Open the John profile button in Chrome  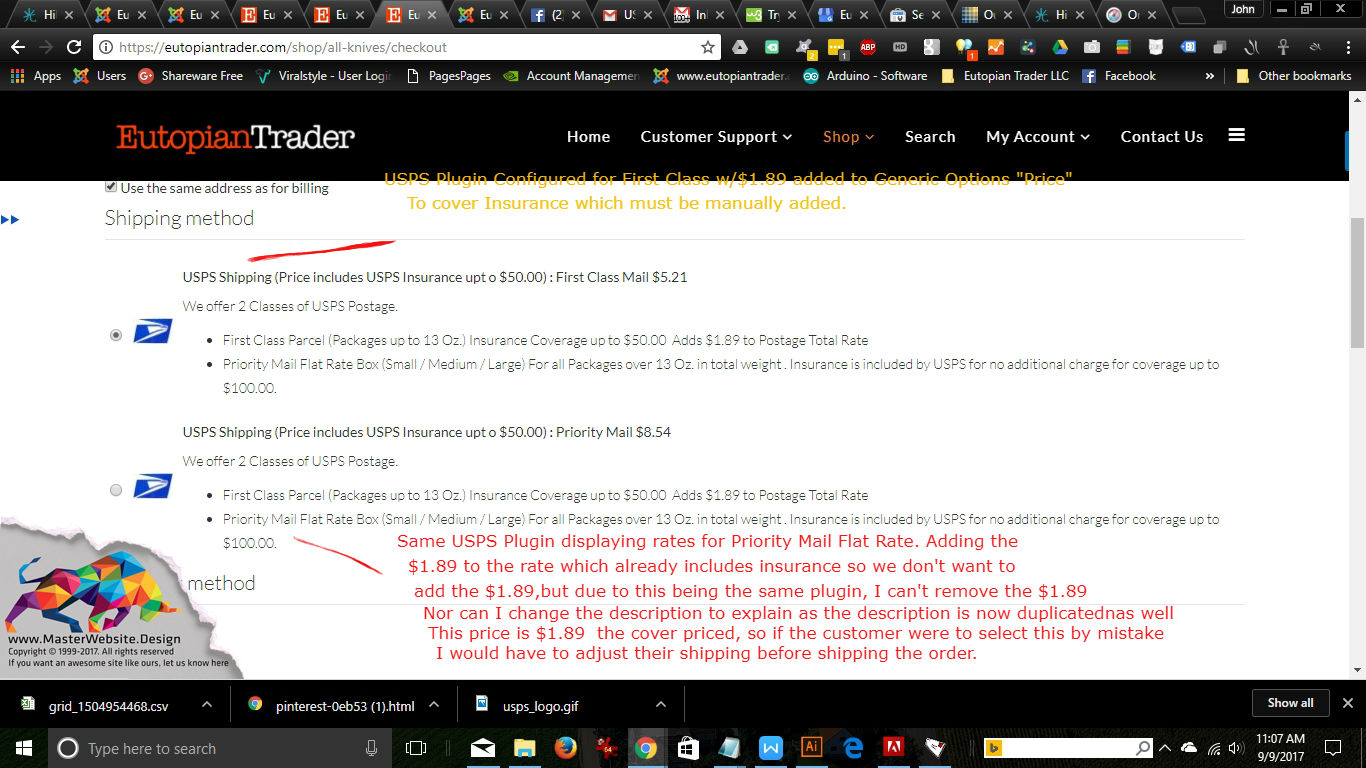pos(1243,9)
